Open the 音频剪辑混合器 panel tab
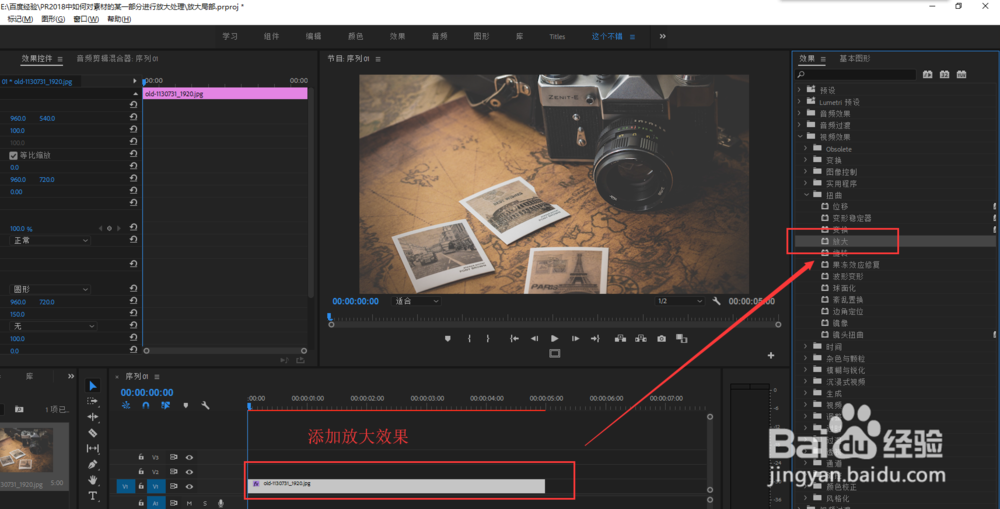This screenshot has height=509, width=1000. 117,59
